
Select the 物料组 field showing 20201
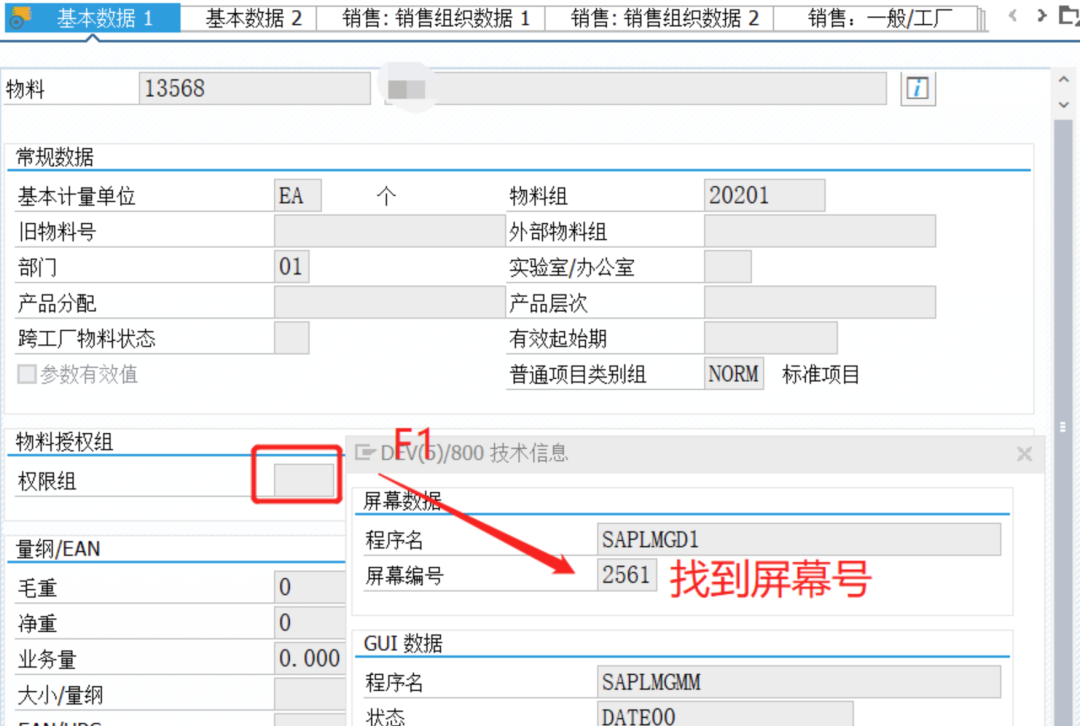764,195
